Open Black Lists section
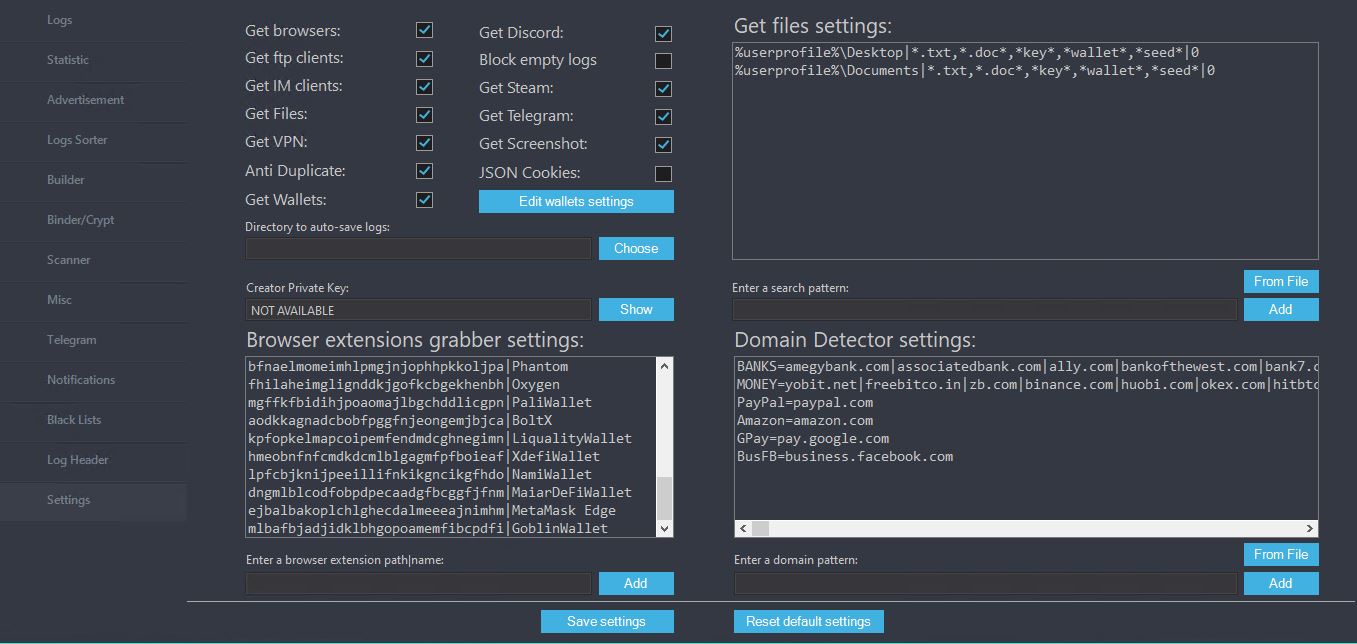This screenshot has width=1357, height=644. click(93, 420)
